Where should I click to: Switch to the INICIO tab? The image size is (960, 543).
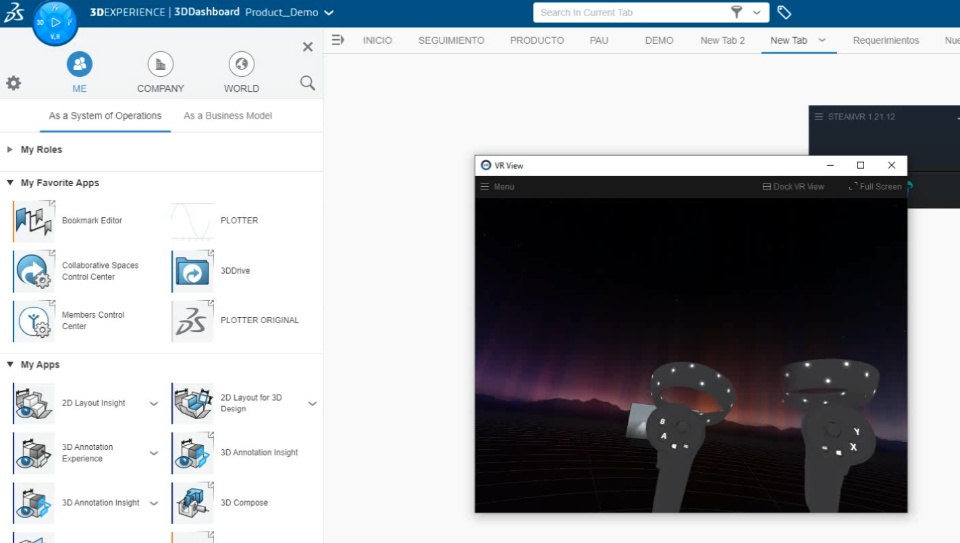point(377,40)
